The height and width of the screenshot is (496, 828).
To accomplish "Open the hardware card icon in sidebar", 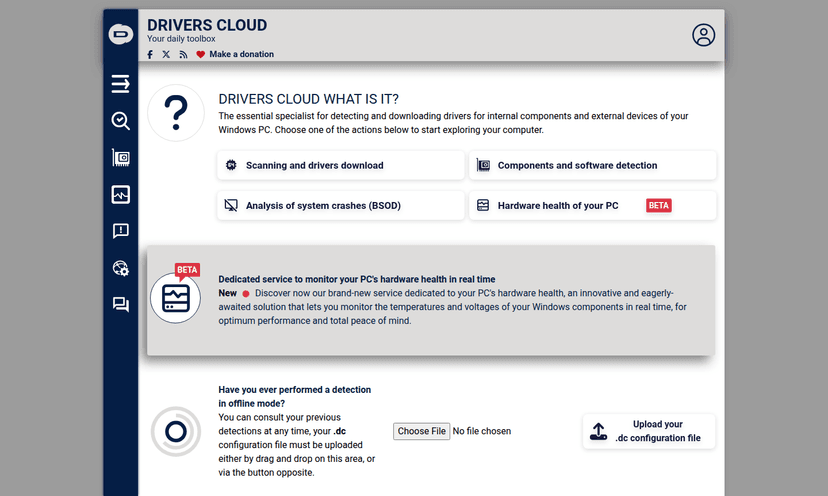I will tap(120, 157).
